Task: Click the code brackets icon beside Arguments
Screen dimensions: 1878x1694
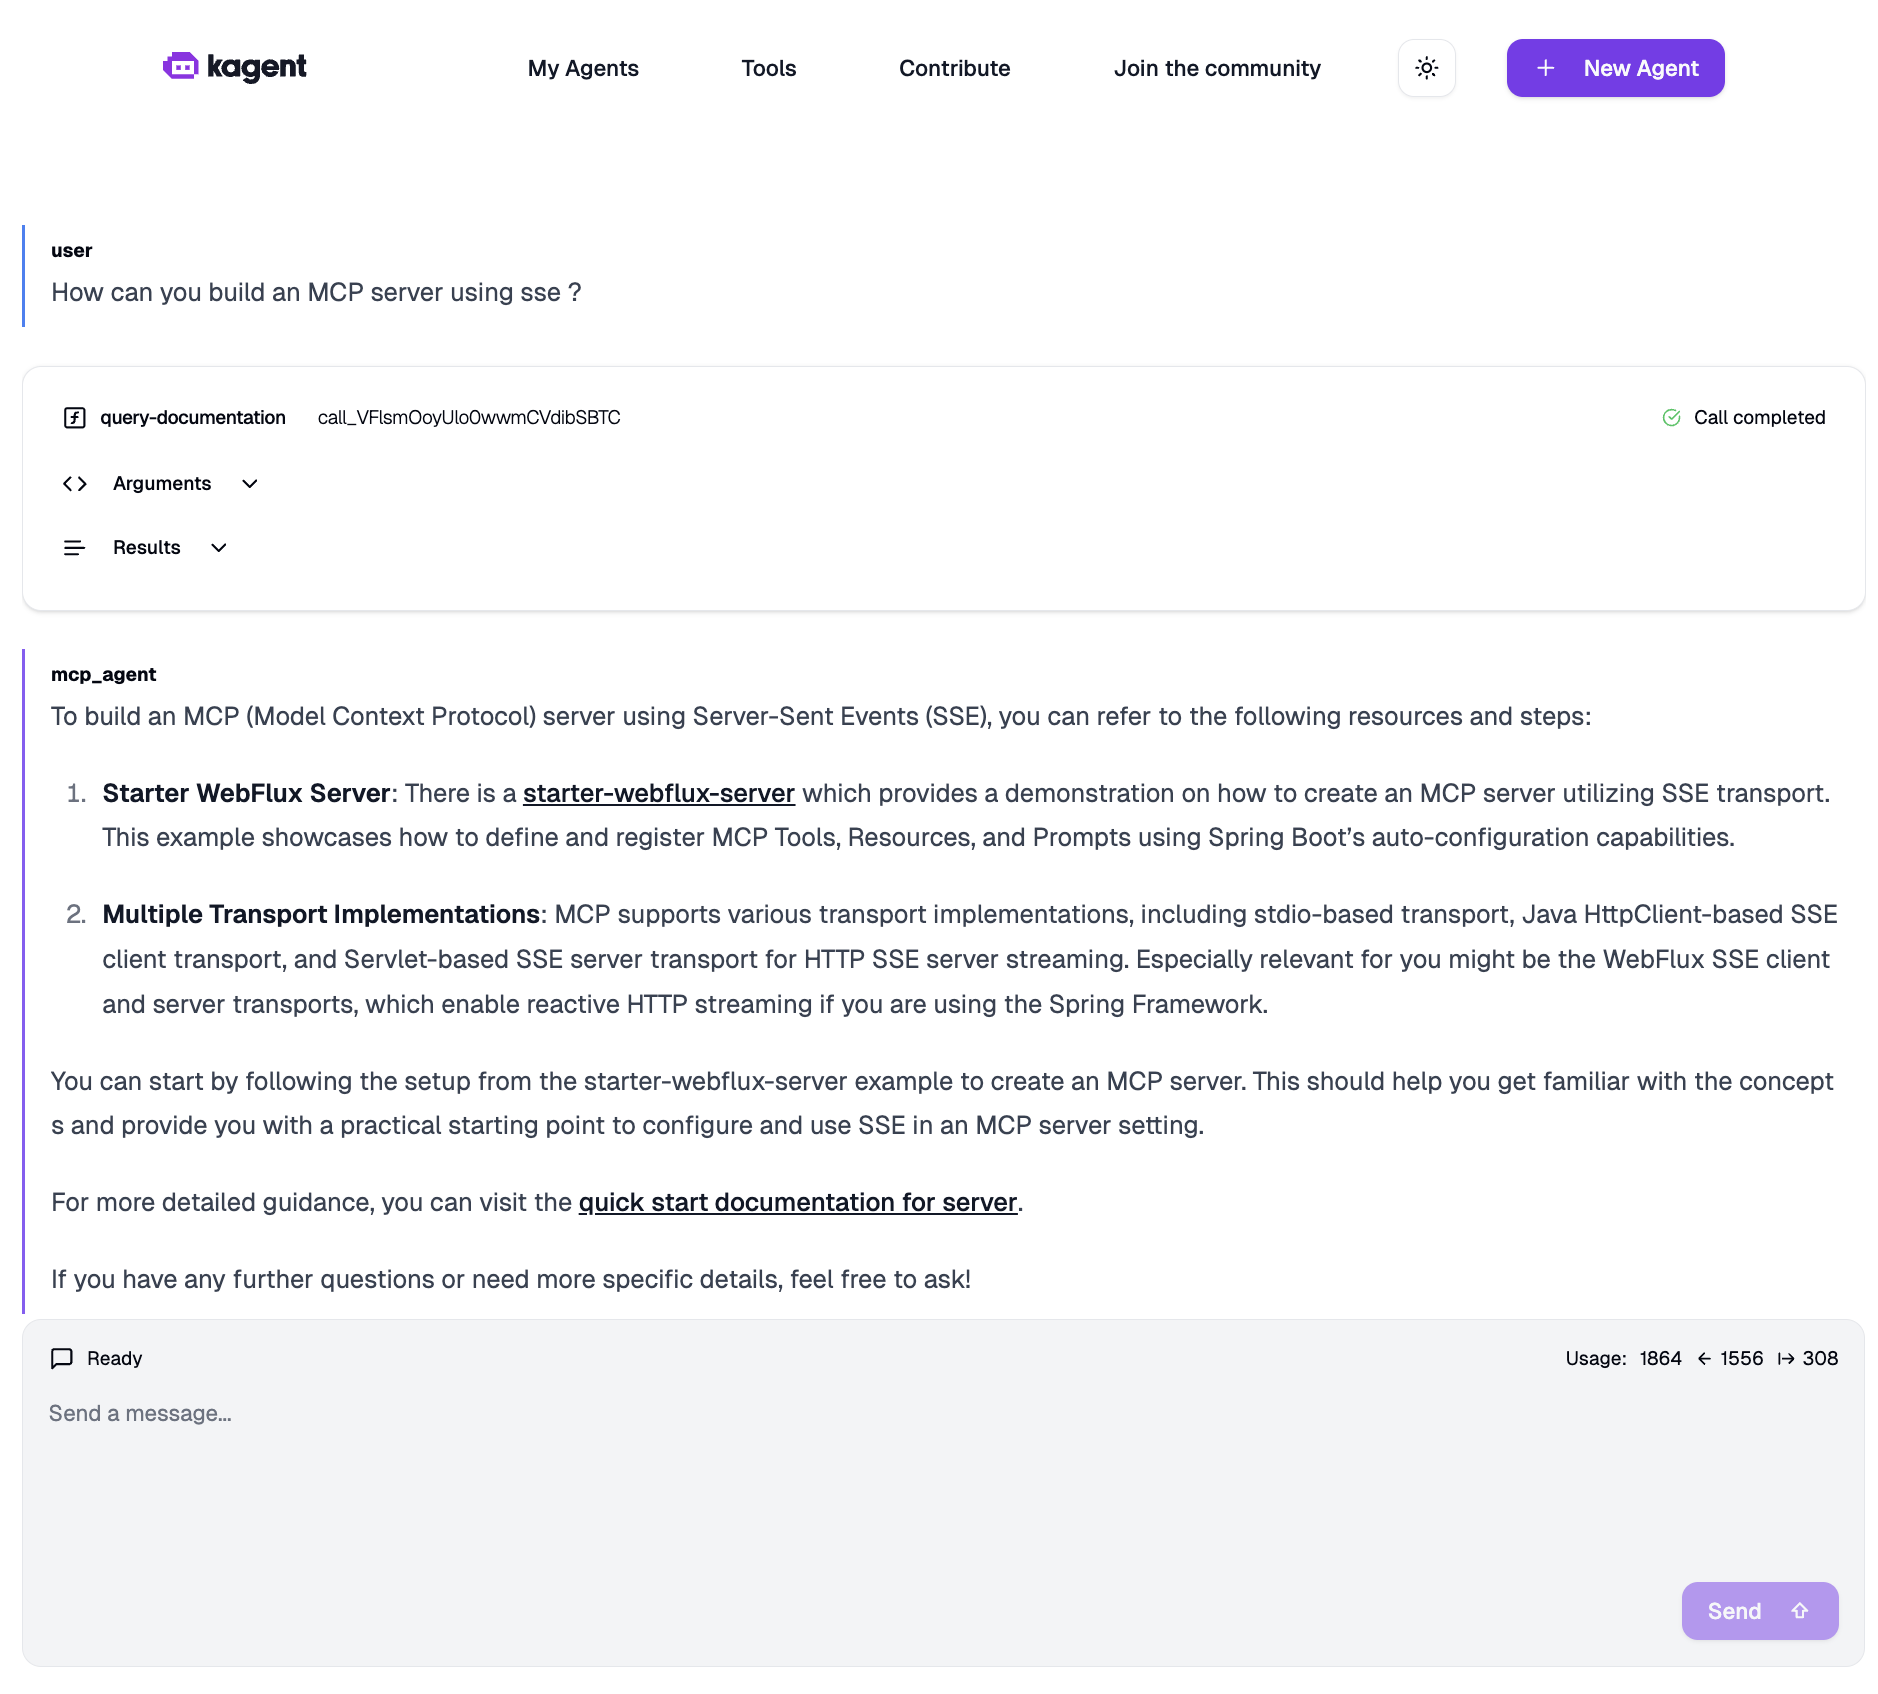Action: (75, 484)
